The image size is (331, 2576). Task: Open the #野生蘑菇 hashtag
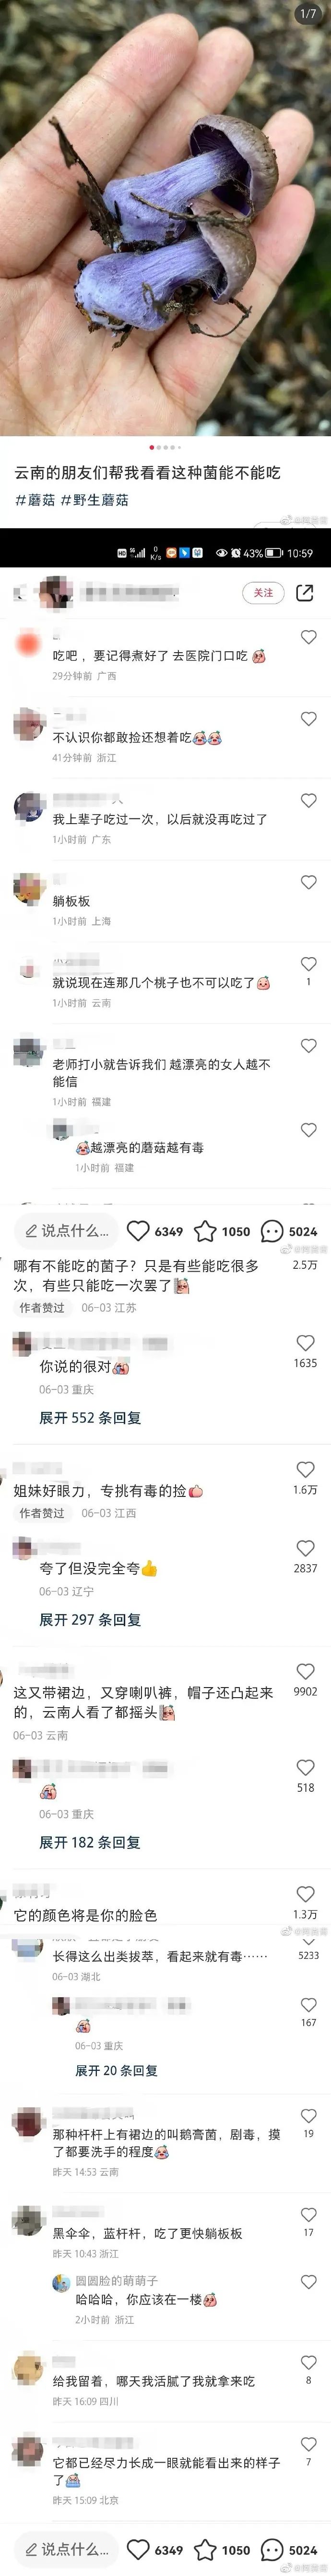95,500
